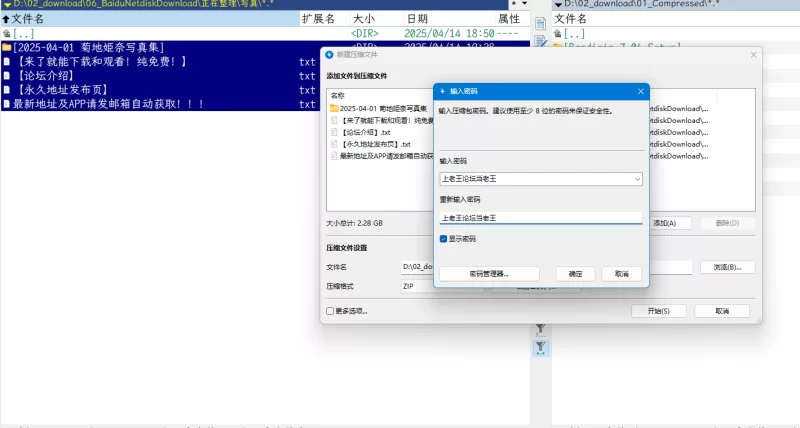Click the 重新输入密码 text field
The height and width of the screenshot is (428, 800).
[x=540, y=217]
